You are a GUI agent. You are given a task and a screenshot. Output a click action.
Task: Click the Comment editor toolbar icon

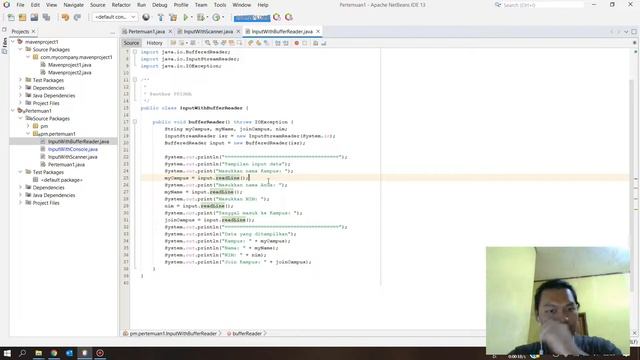pyautogui.click(x=316, y=43)
